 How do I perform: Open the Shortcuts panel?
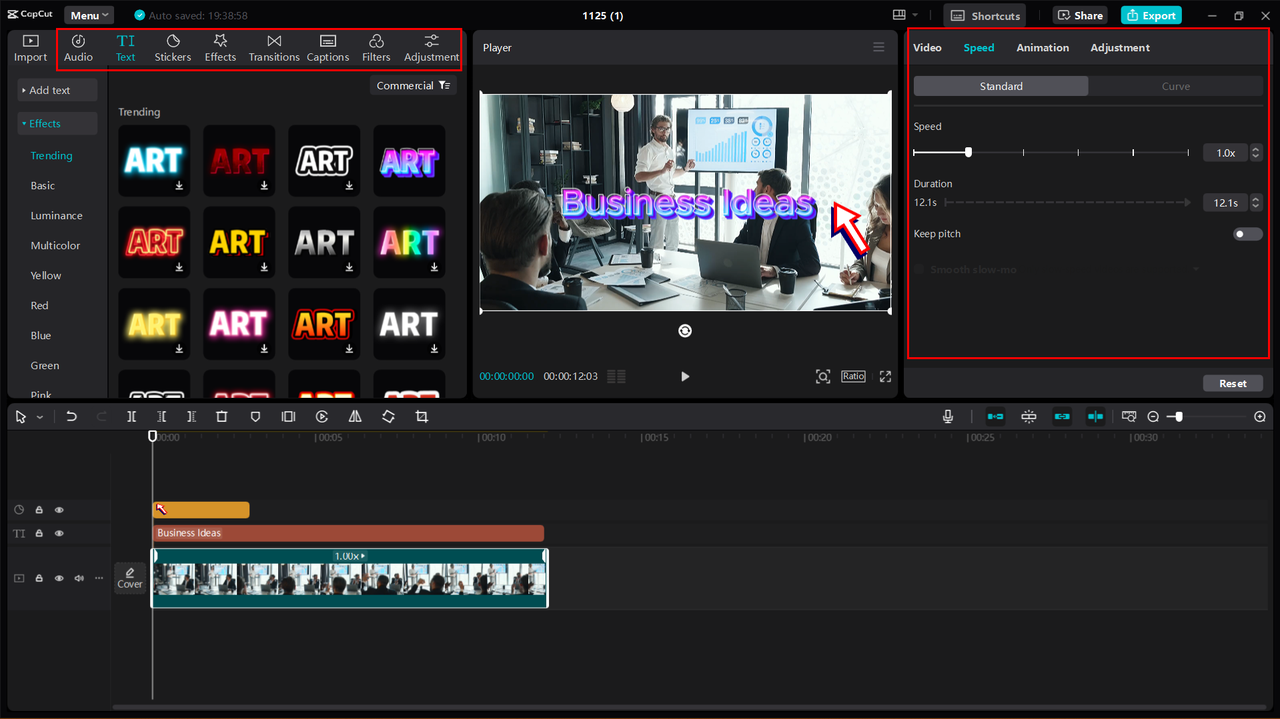tap(985, 15)
